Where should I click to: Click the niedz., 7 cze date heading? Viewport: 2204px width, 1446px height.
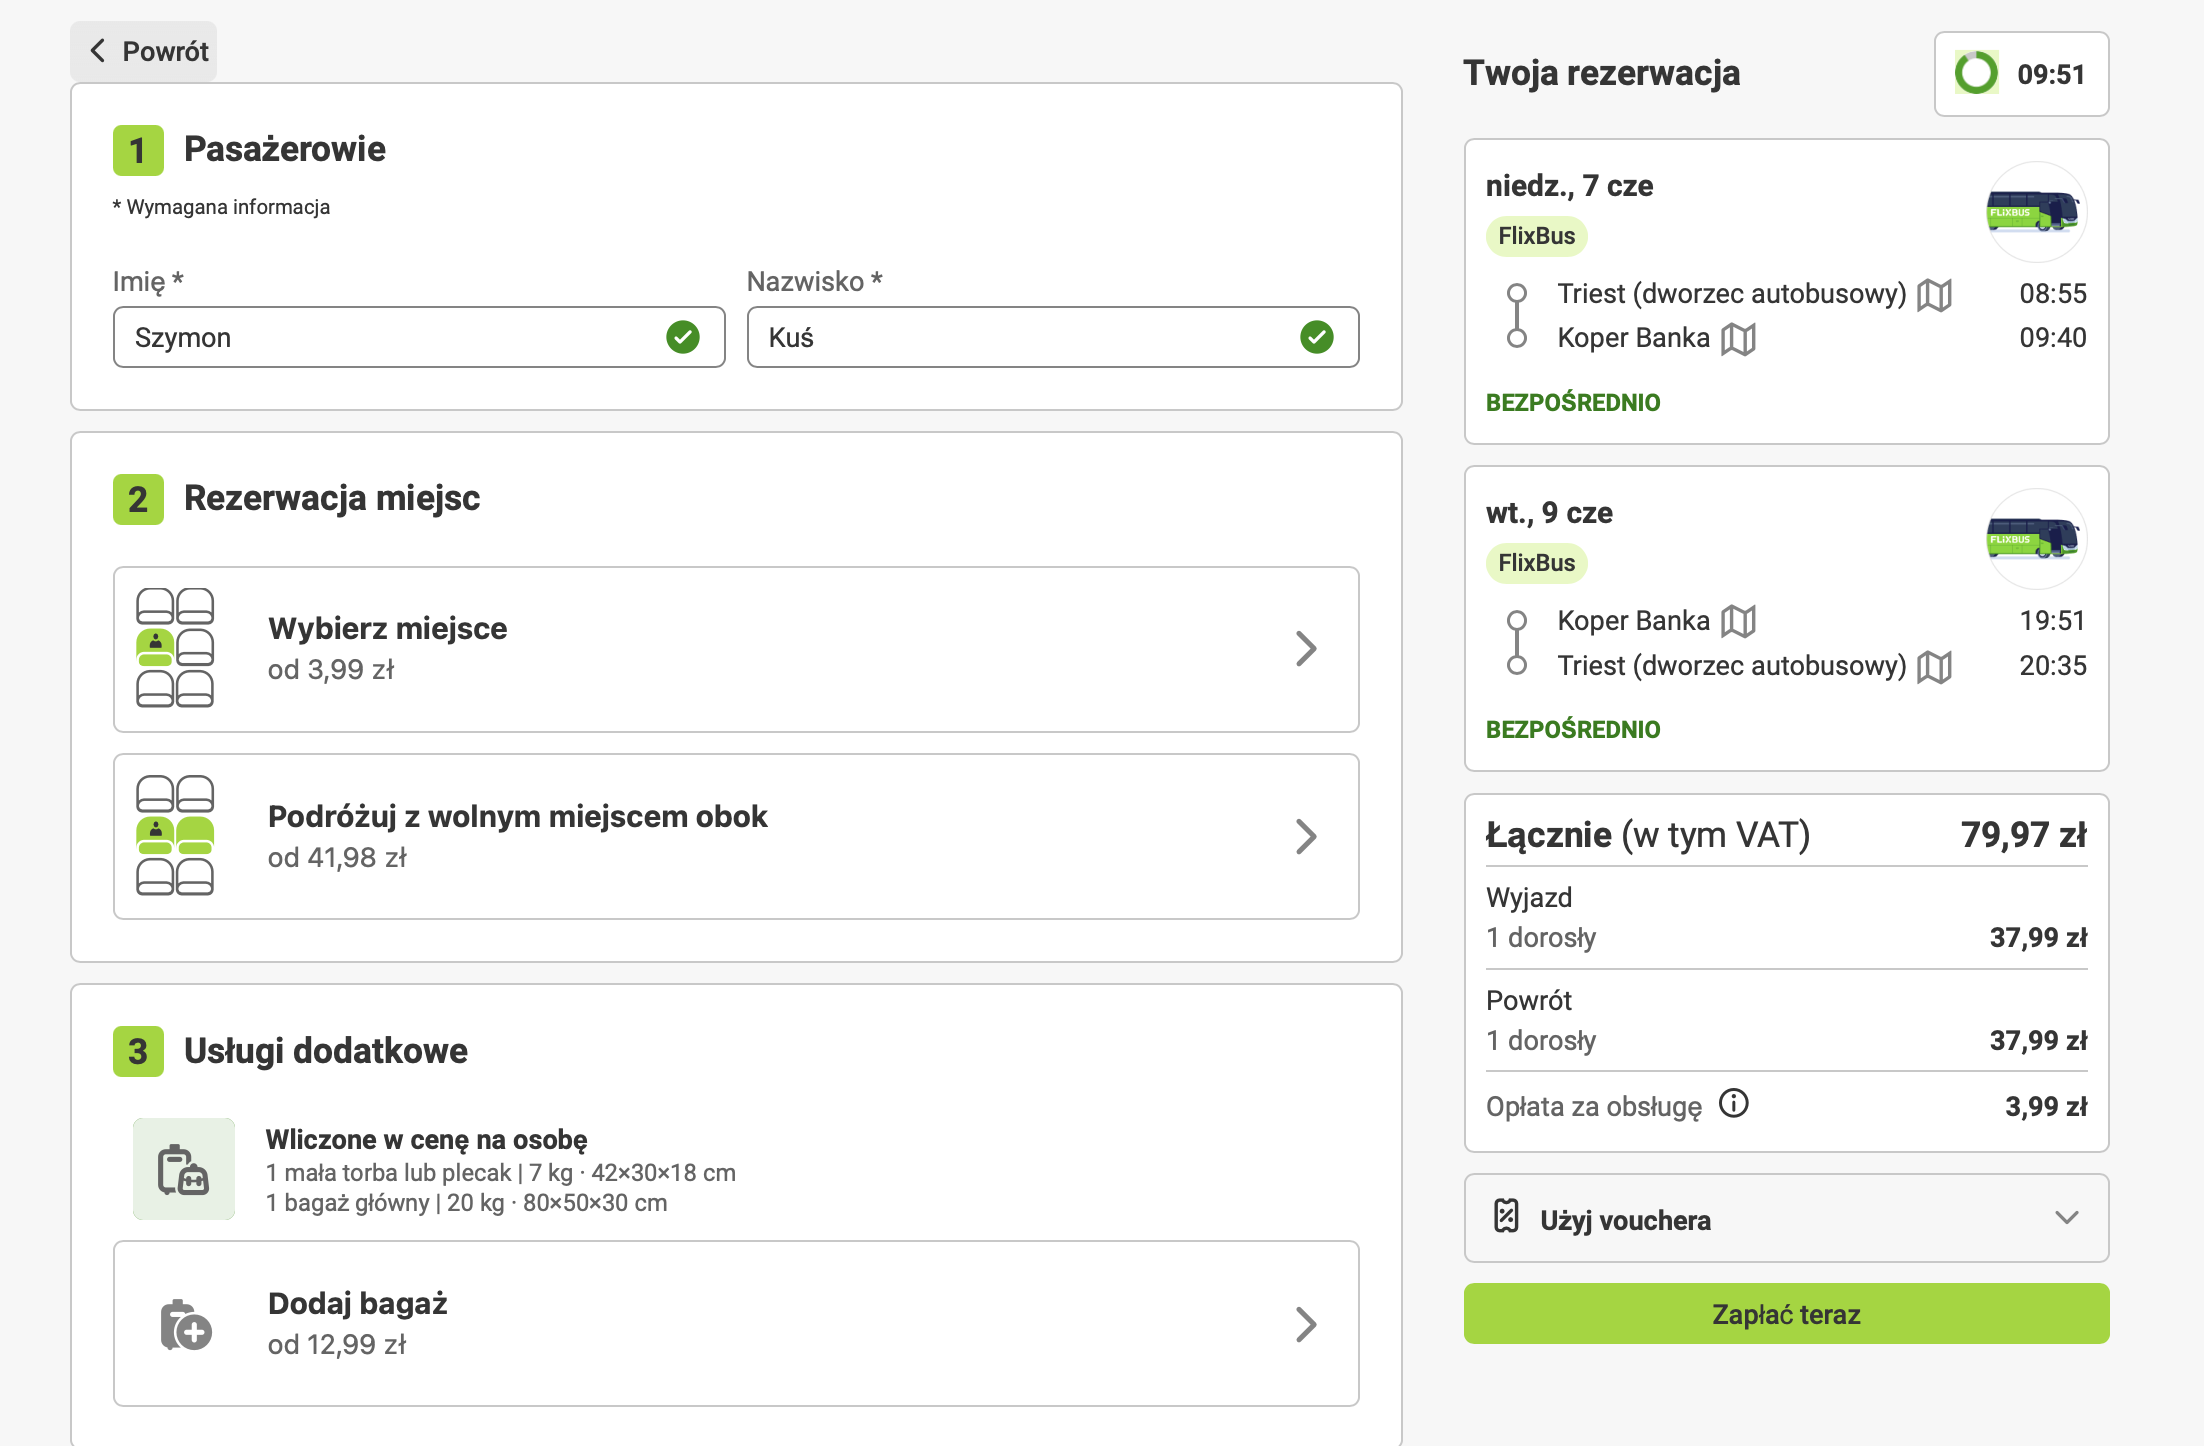coord(1569,186)
